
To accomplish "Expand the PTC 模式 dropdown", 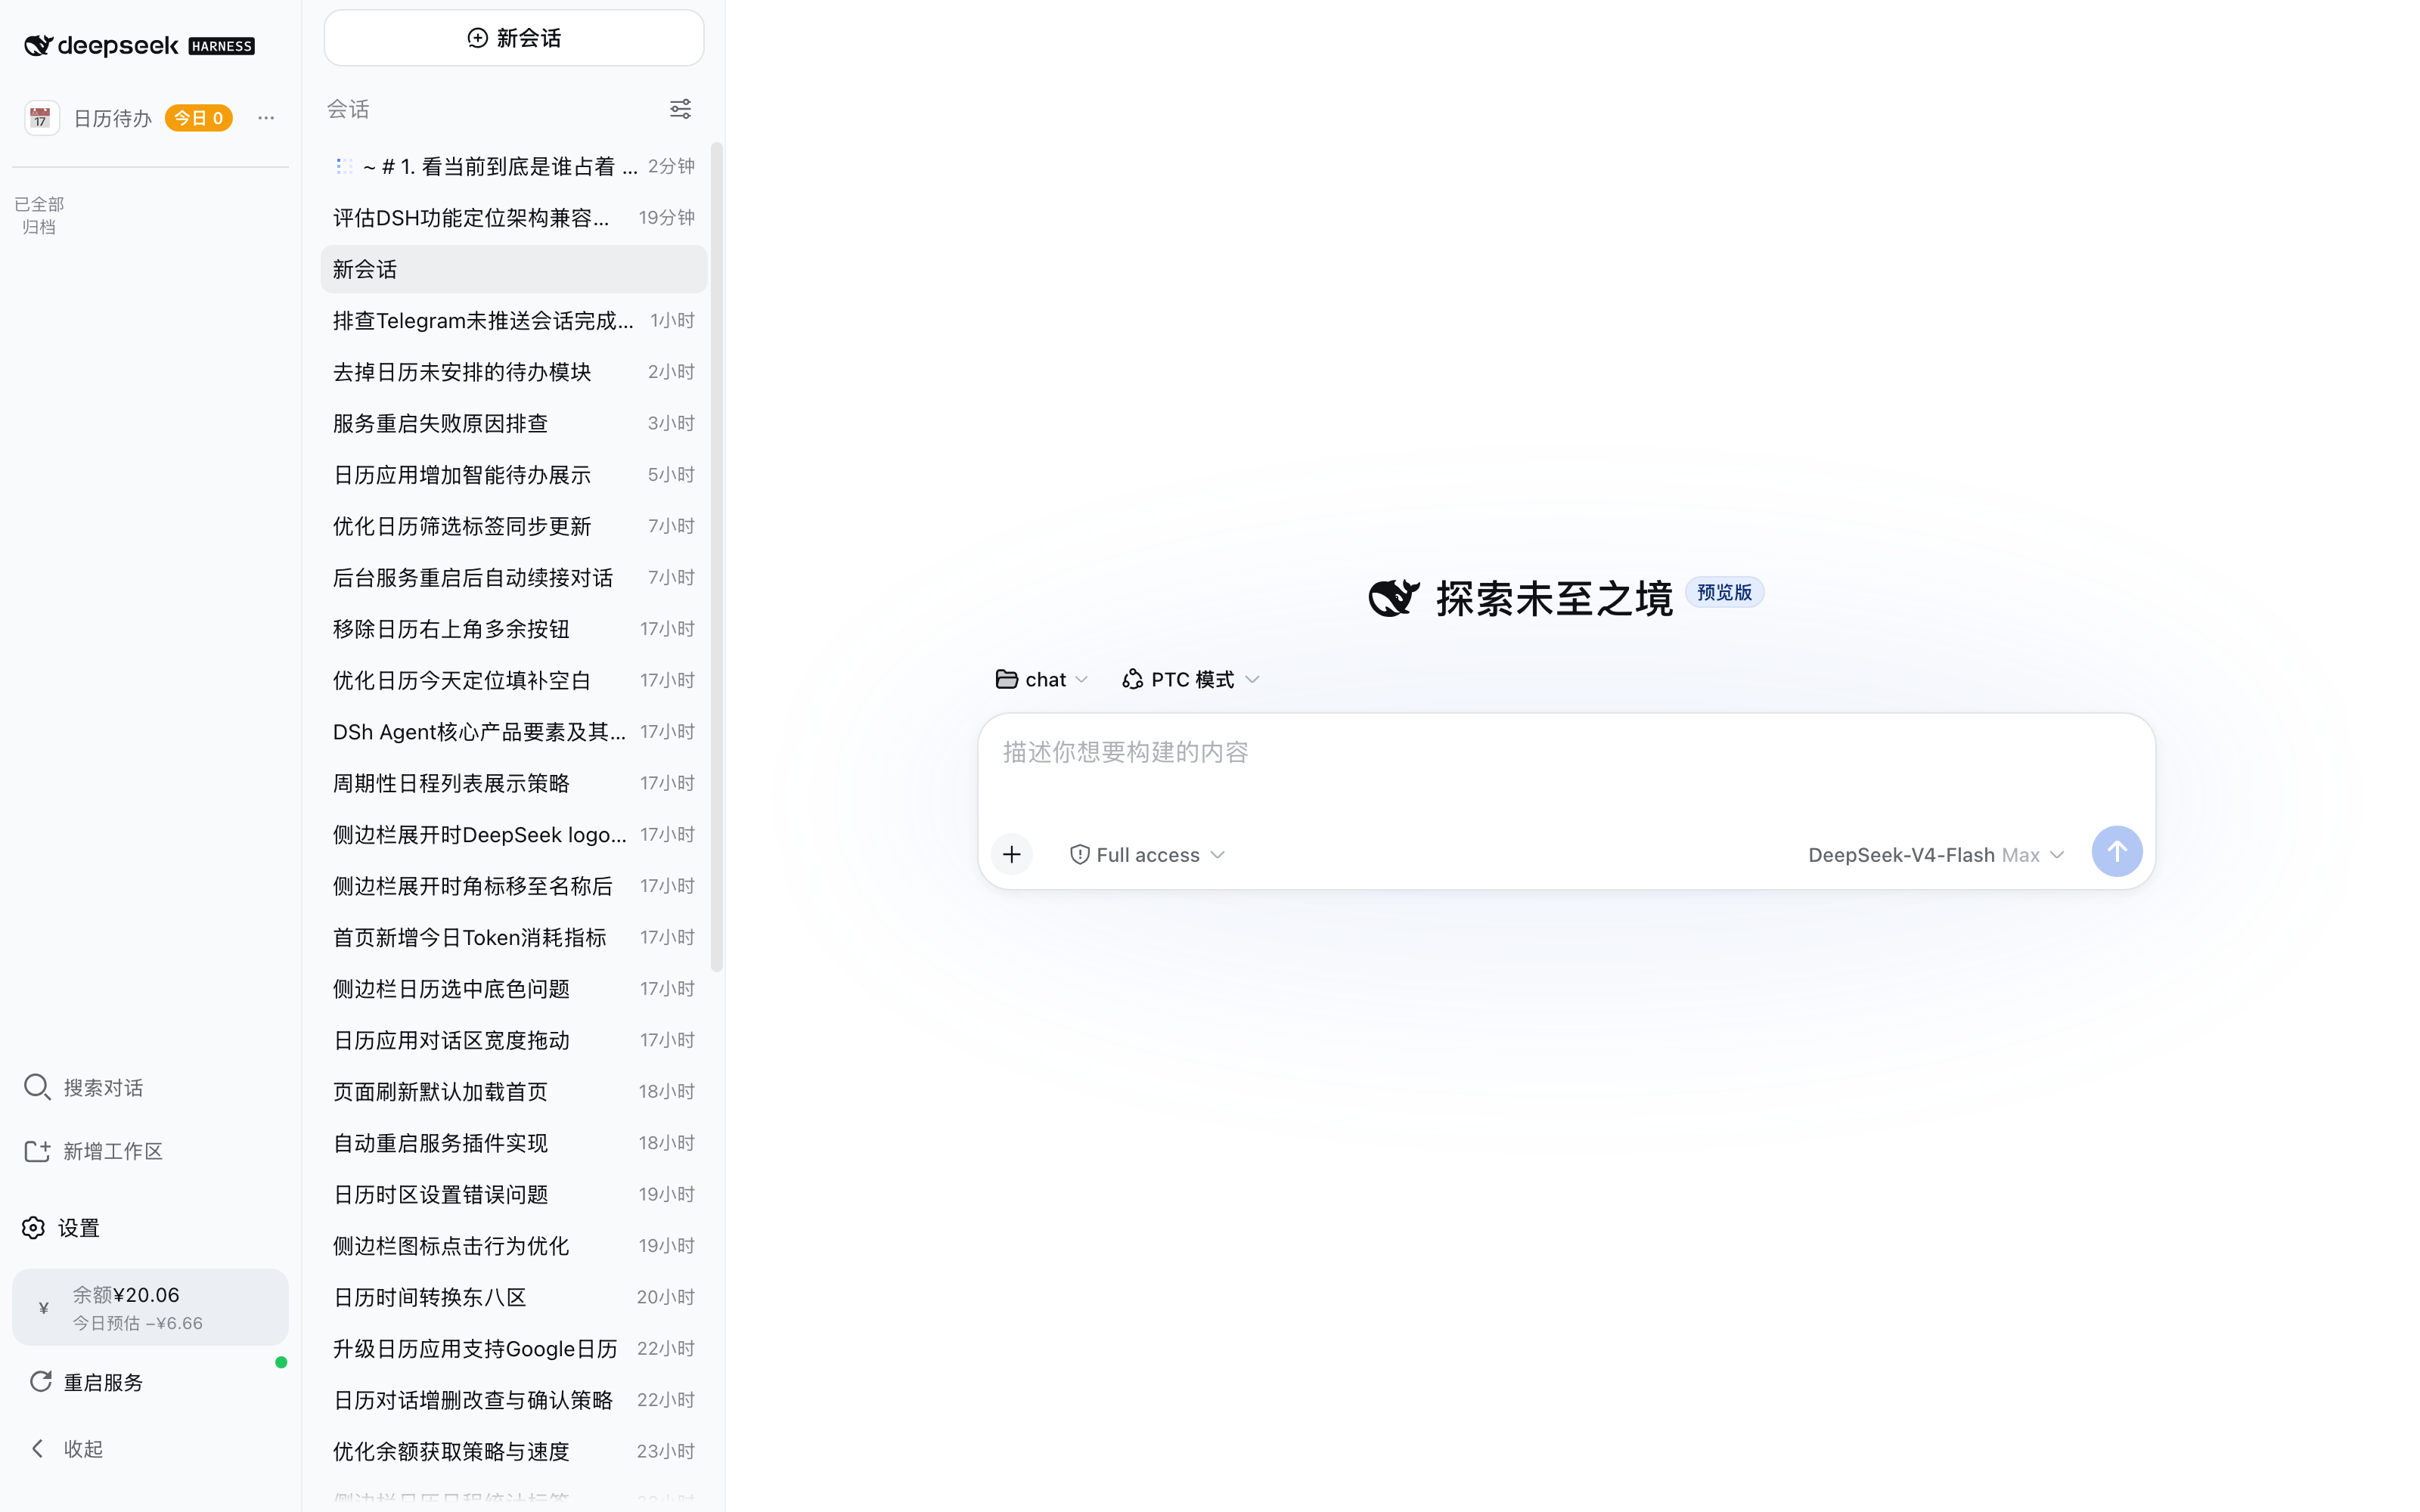I will click(x=1190, y=679).
